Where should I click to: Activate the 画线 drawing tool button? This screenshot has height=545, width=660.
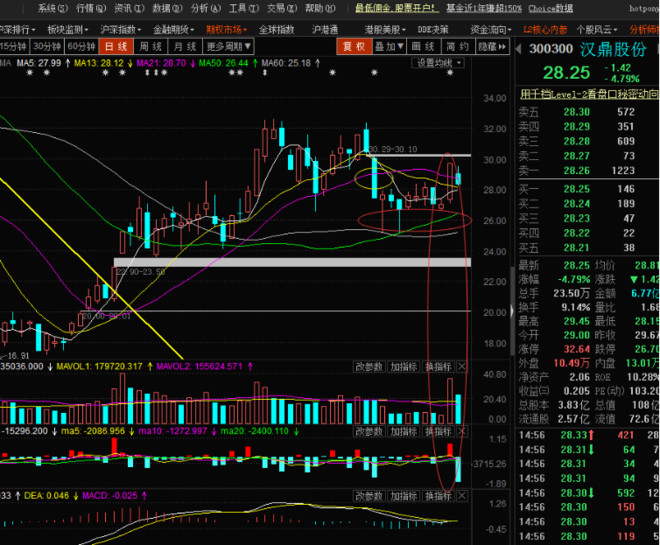(x=423, y=46)
